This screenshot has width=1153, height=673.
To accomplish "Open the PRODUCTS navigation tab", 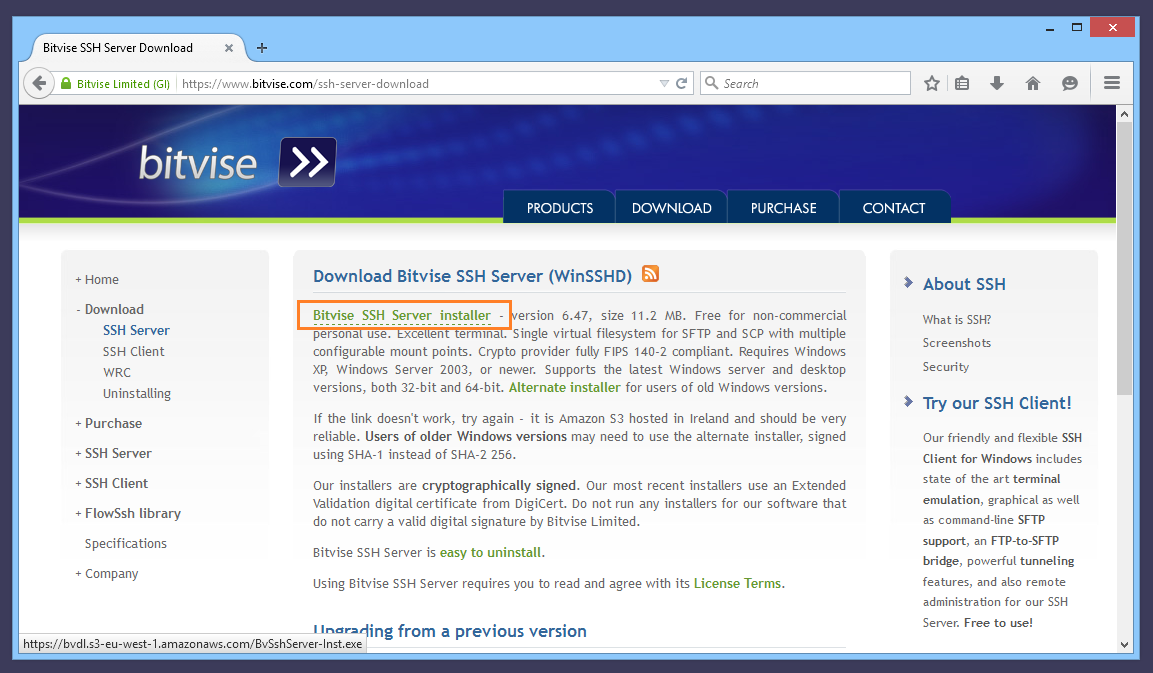I will 560,207.
